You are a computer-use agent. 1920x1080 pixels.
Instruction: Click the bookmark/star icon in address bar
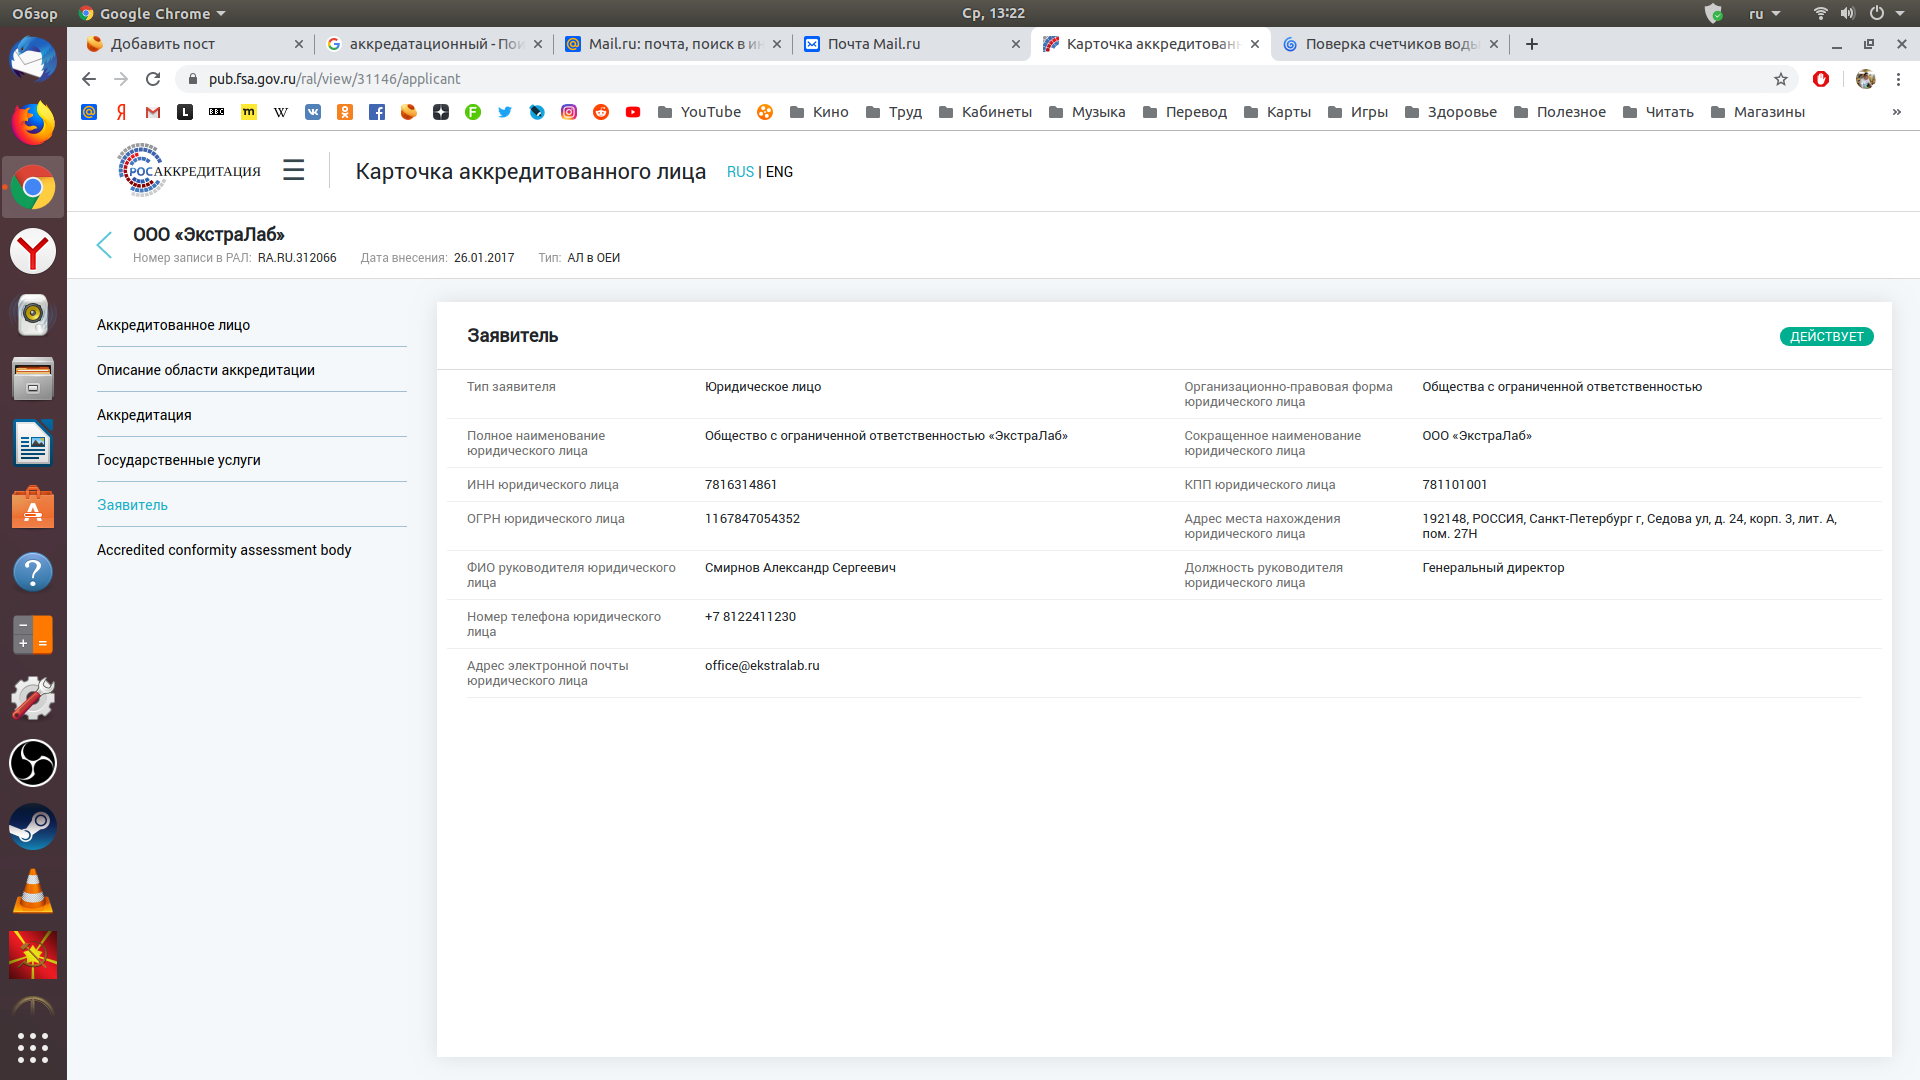pyautogui.click(x=1780, y=79)
